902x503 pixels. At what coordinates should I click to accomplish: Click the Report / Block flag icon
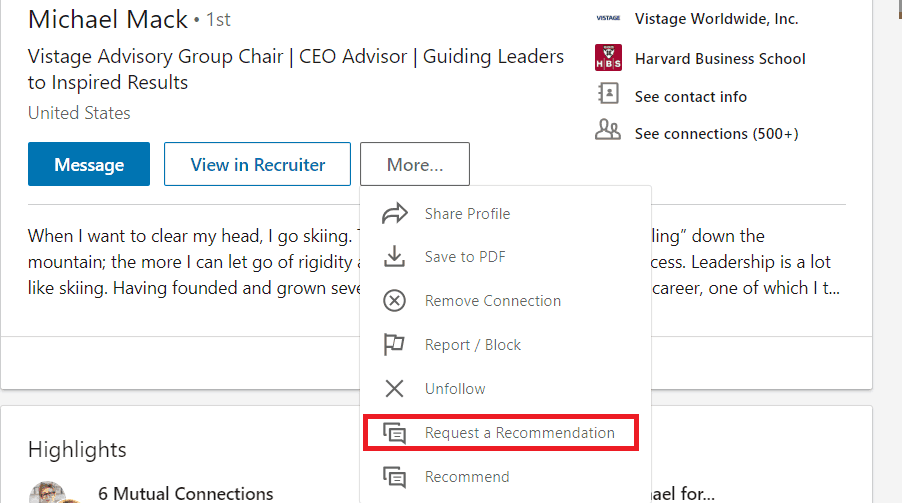[395, 345]
